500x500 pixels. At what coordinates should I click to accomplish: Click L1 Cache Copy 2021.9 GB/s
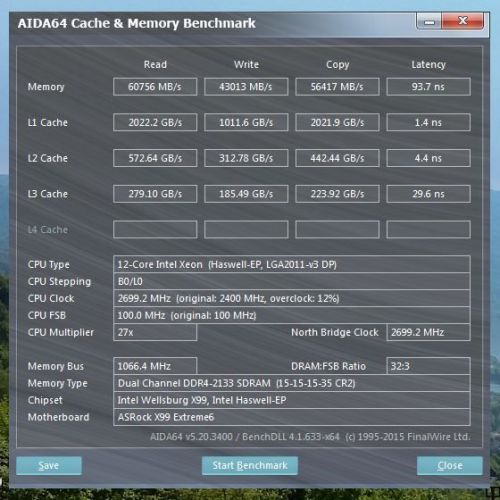(x=337, y=122)
